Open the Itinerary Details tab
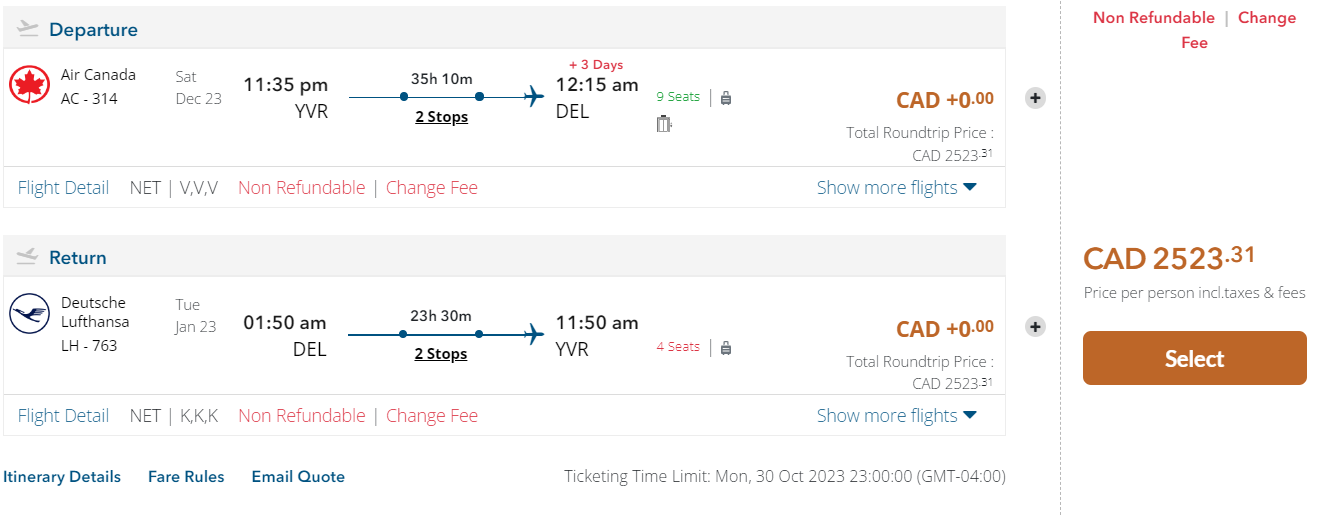This screenshot has height=517, width=1324. 62,477
